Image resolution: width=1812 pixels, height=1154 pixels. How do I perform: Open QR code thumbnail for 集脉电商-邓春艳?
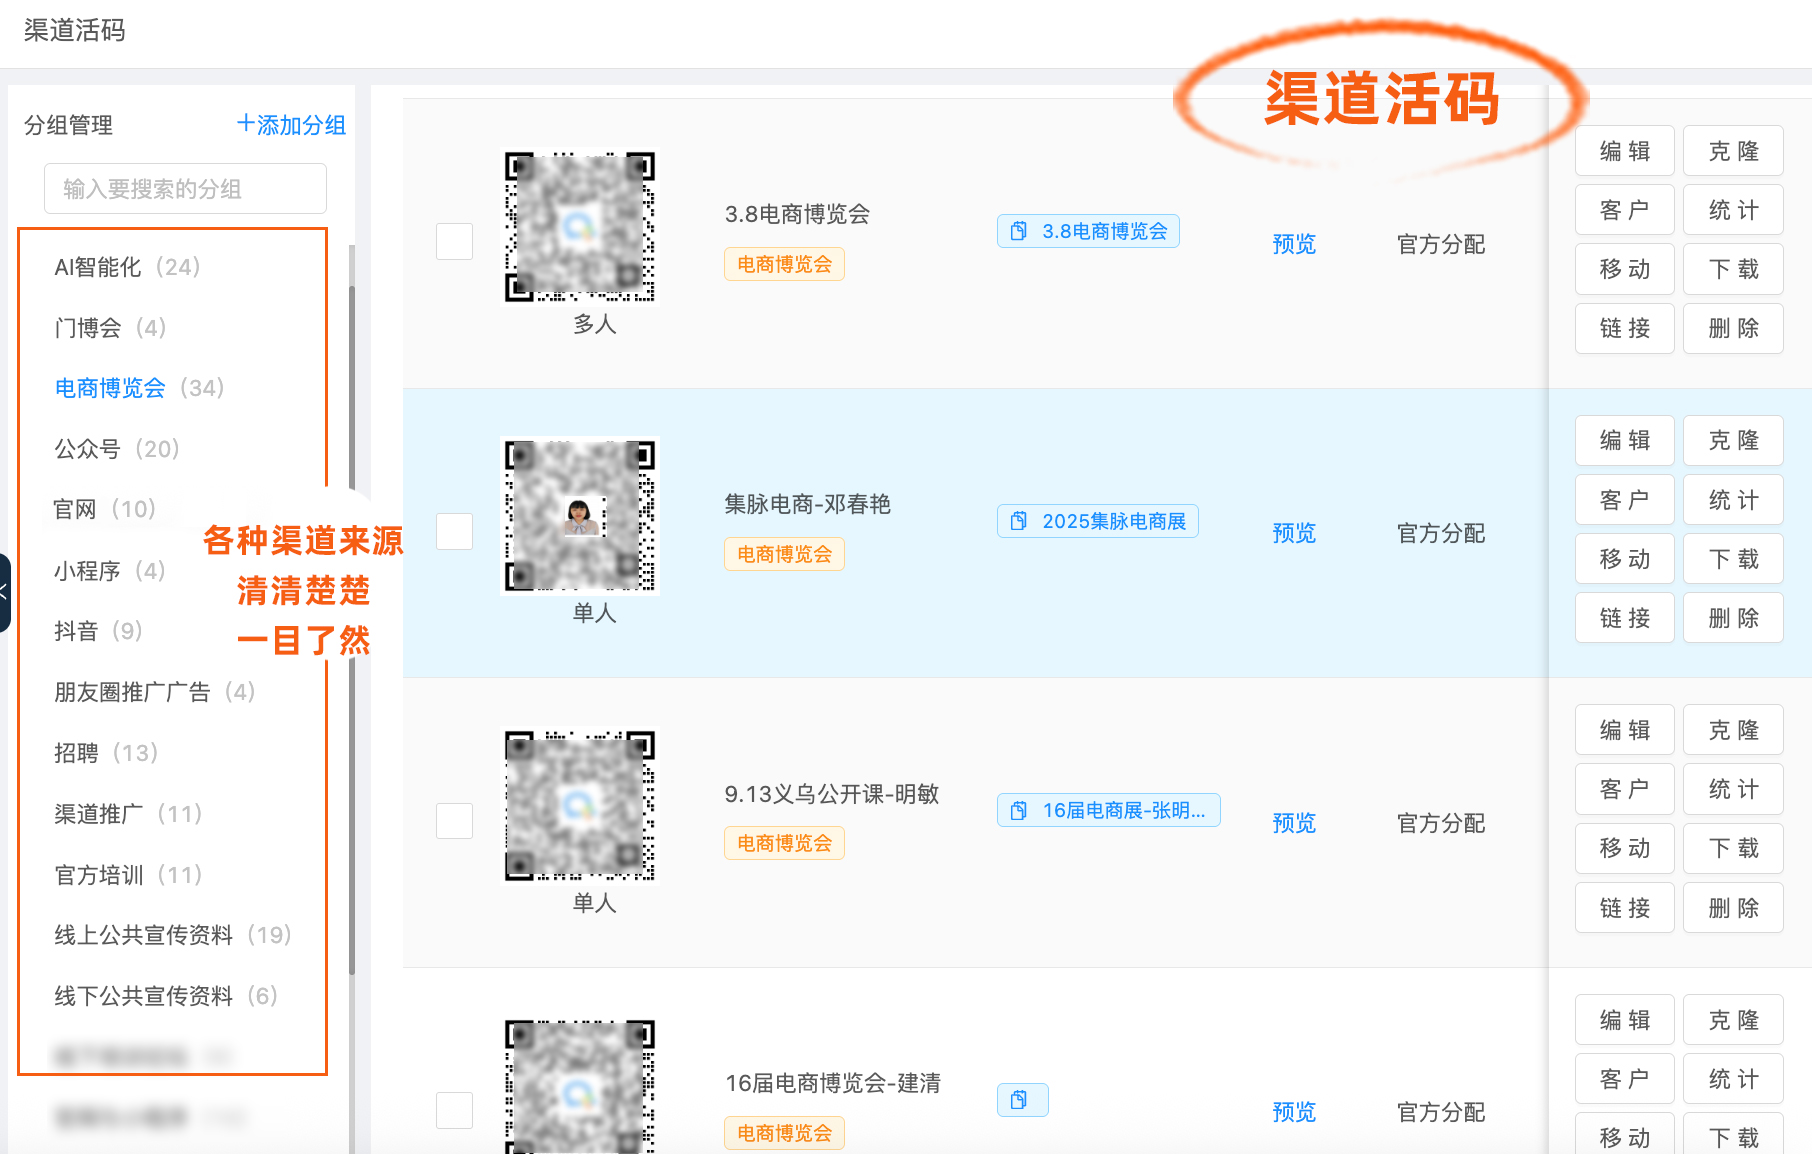[580, 516]
